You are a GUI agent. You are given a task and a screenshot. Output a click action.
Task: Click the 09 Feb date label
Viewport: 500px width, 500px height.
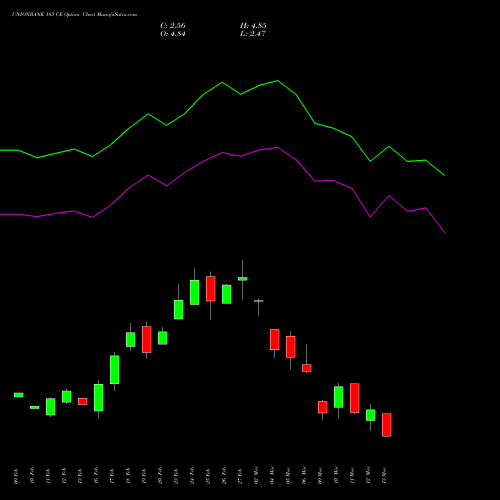(x=16, y=476)
